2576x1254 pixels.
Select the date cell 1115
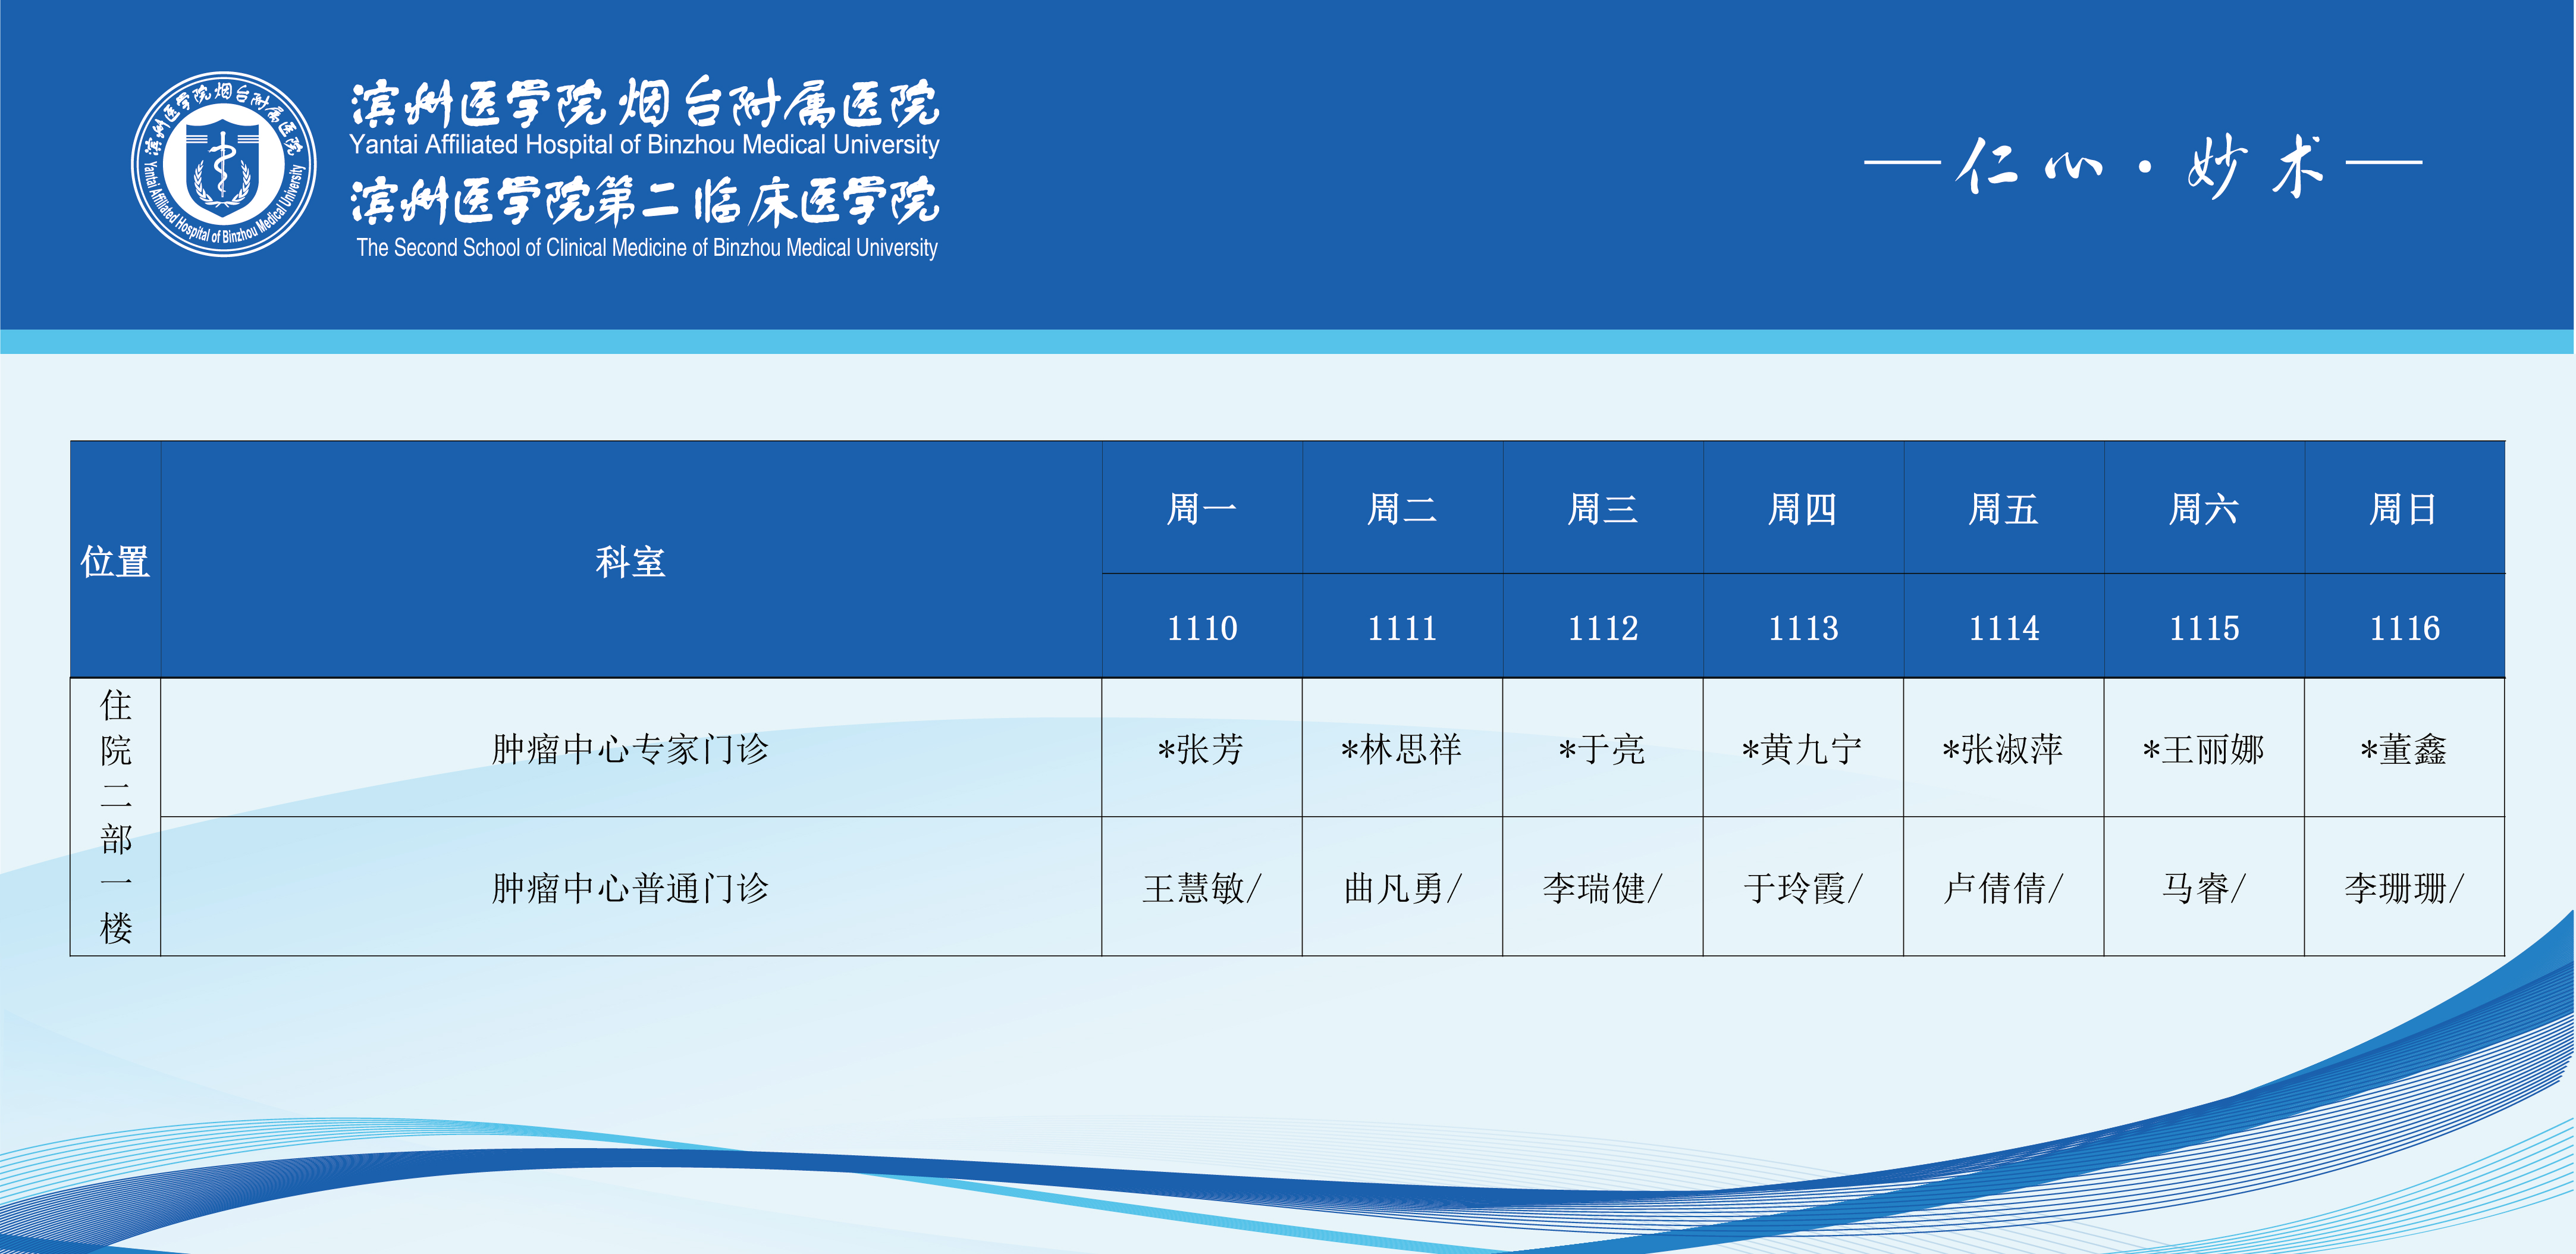(x=2203, y=628)
